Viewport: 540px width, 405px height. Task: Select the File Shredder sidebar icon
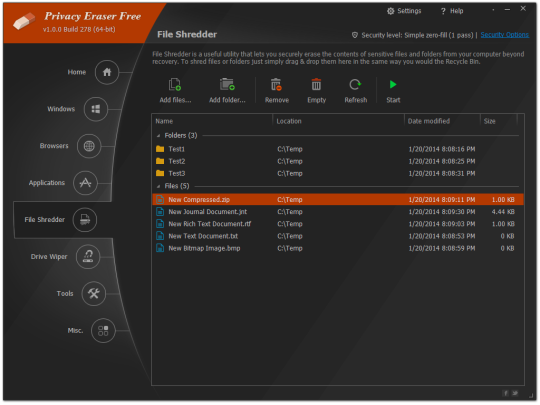click(x=85, y=220)
